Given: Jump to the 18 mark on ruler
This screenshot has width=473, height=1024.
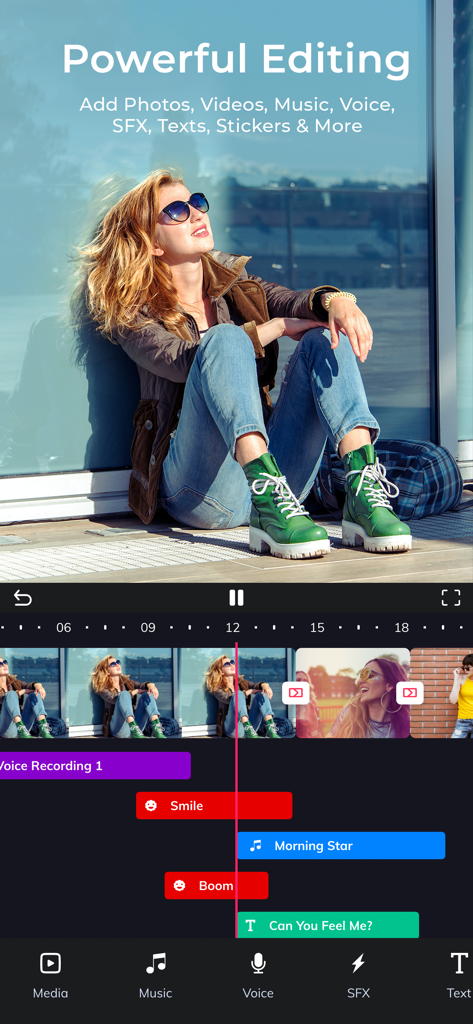Looking at the screenshot, I should click(x=401, y=628).
